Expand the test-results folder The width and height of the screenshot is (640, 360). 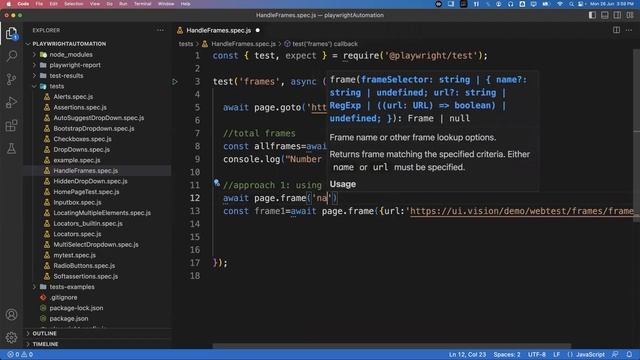point(66,76)
